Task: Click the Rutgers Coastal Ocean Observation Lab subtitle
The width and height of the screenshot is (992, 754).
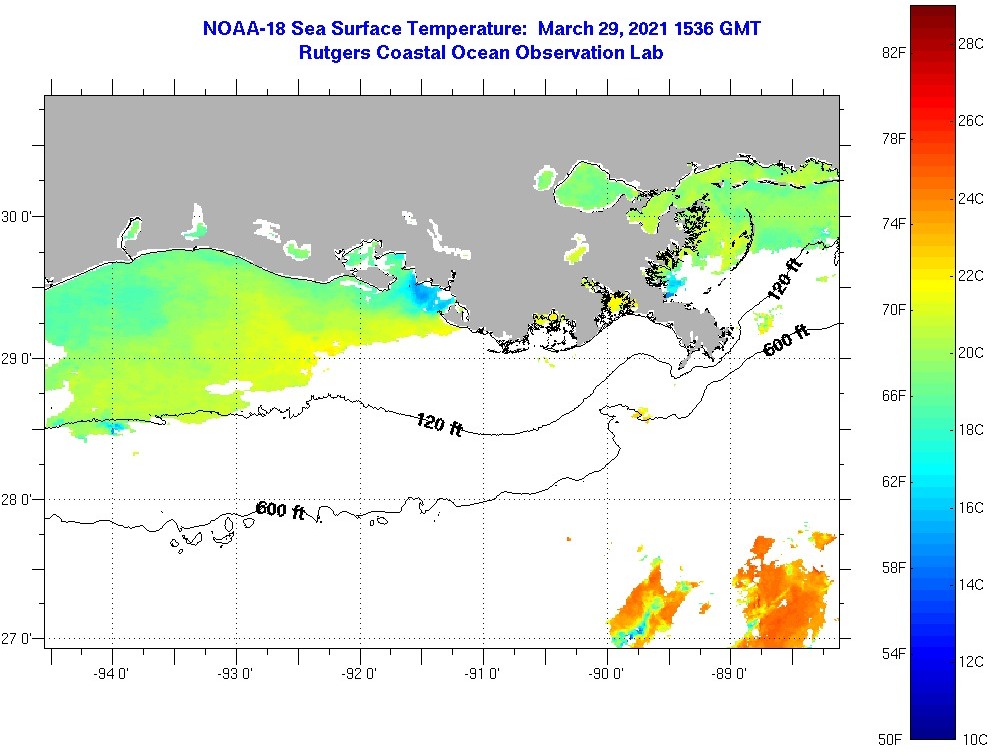Action: (x=481, y=53)
